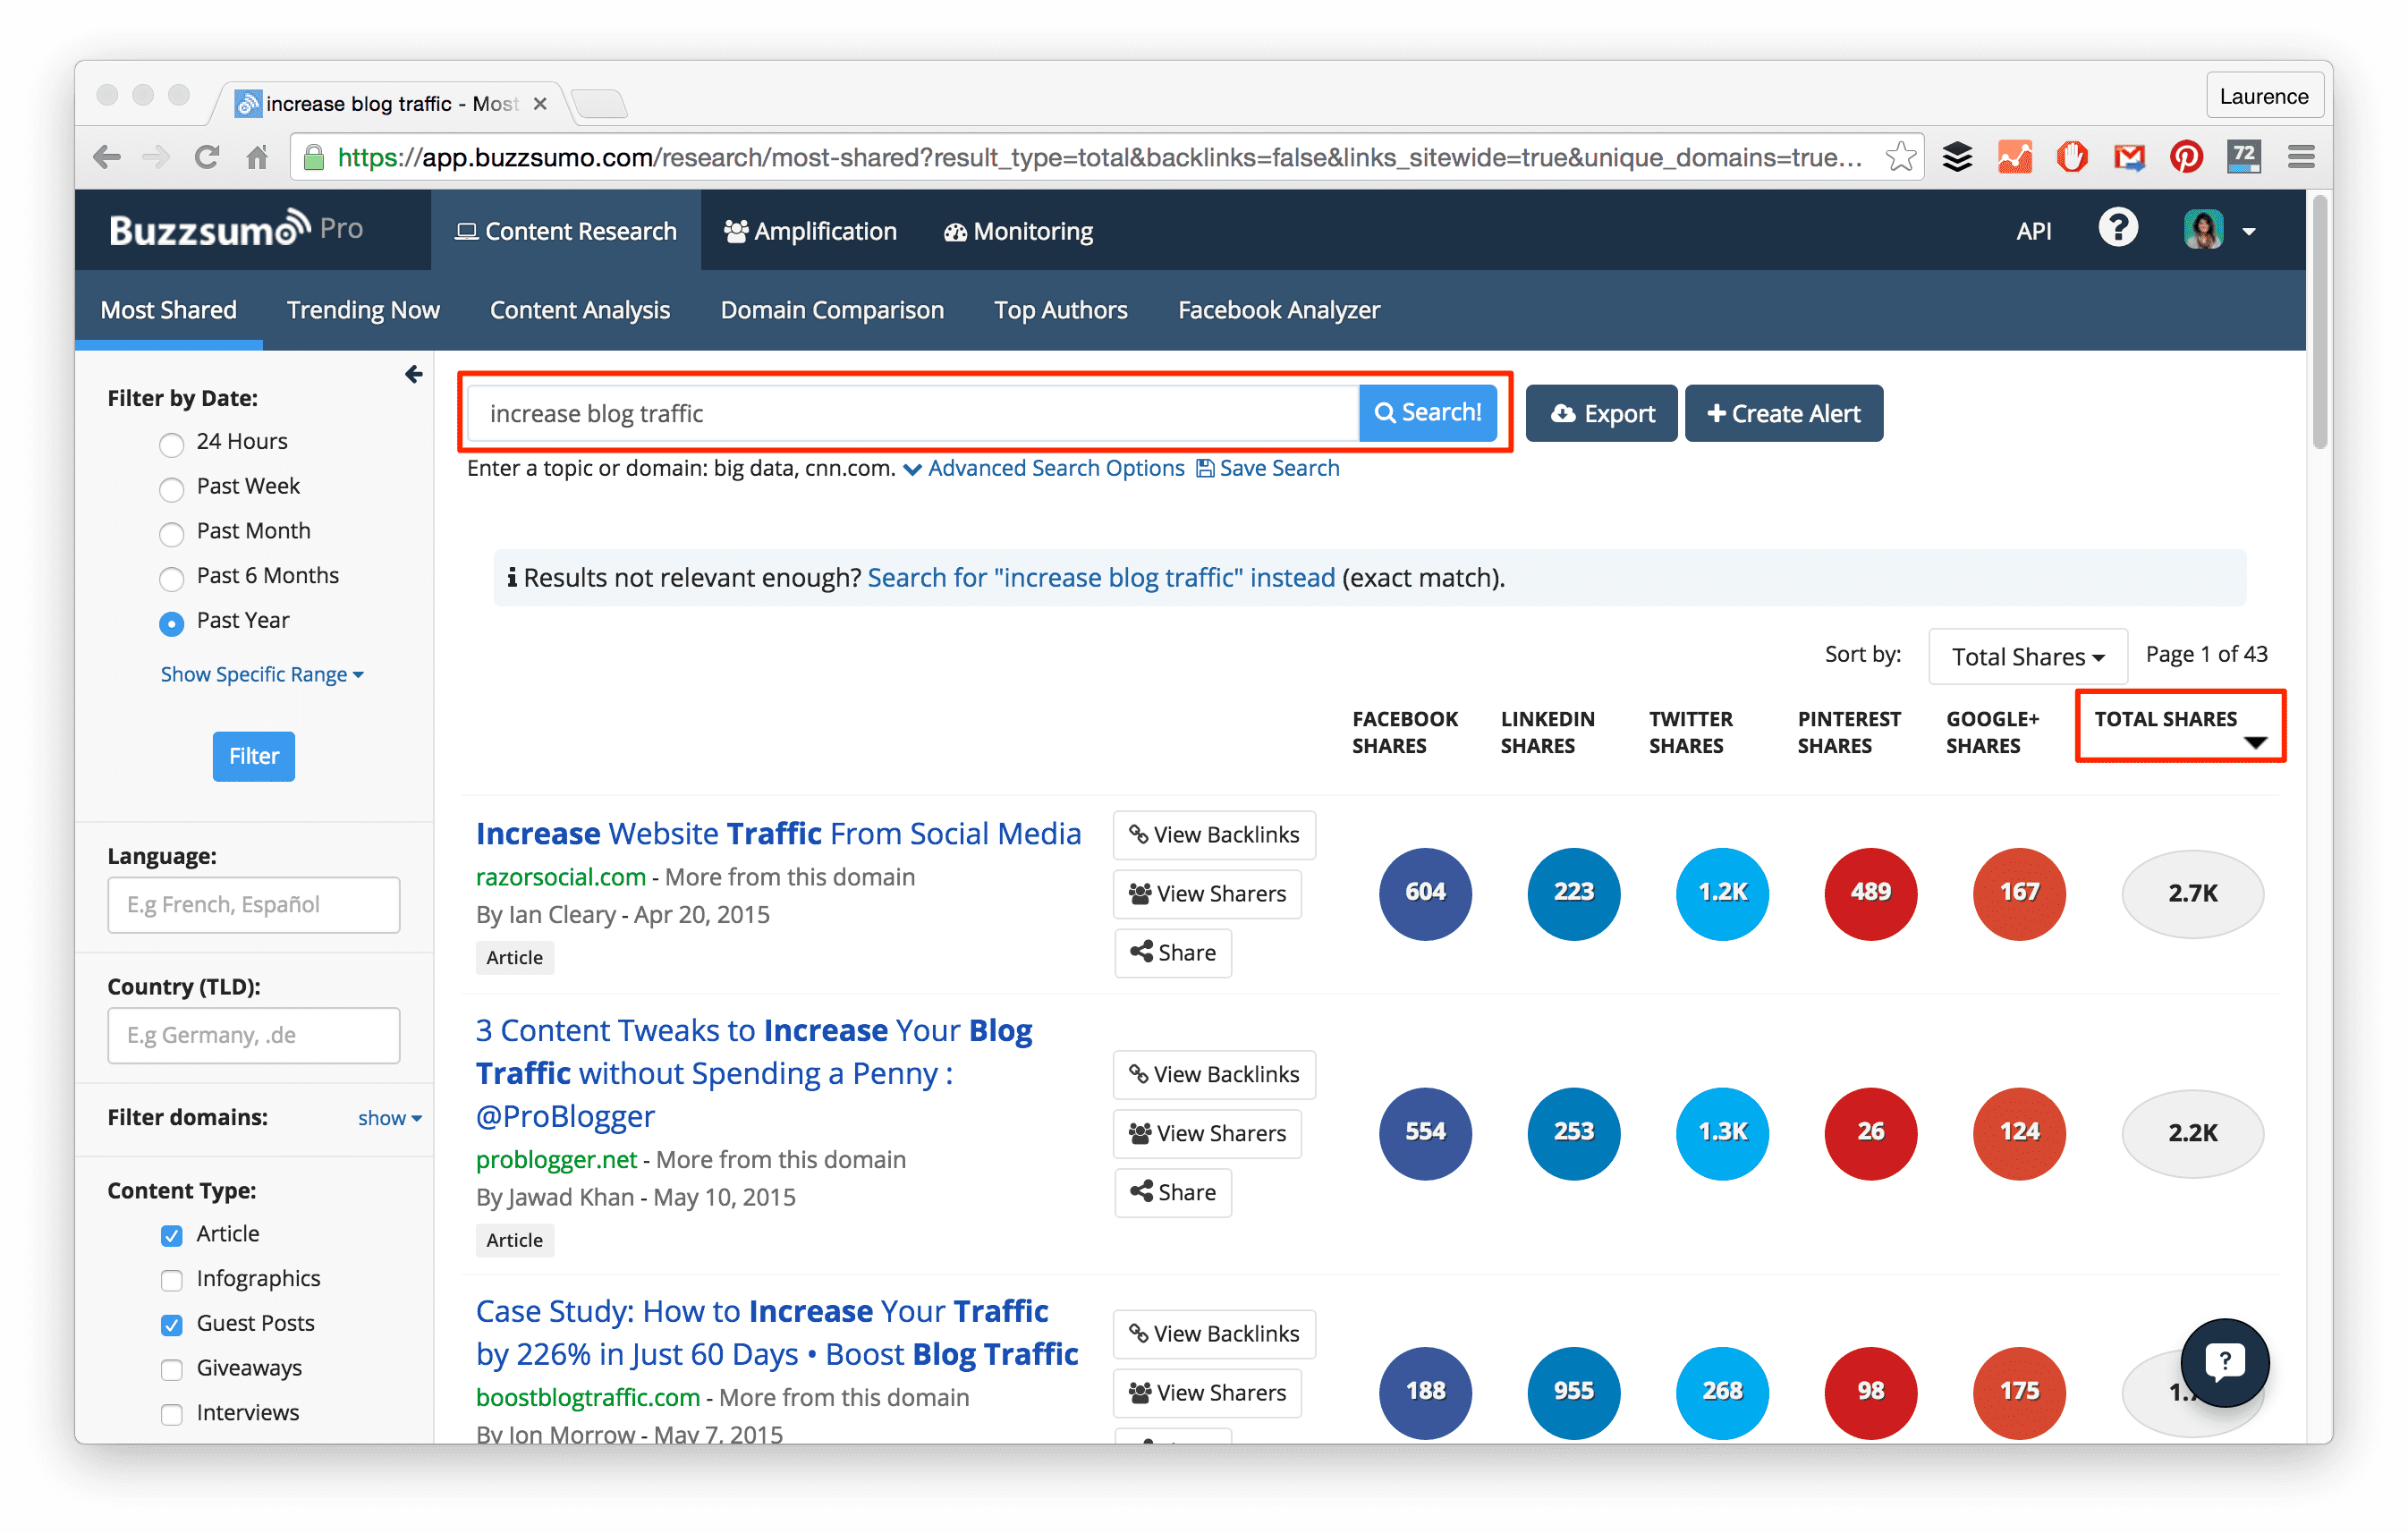2408x1533 pixels.
Task: Collapse the filter sidebar with left arrow
Action: (x=413, y=375)
